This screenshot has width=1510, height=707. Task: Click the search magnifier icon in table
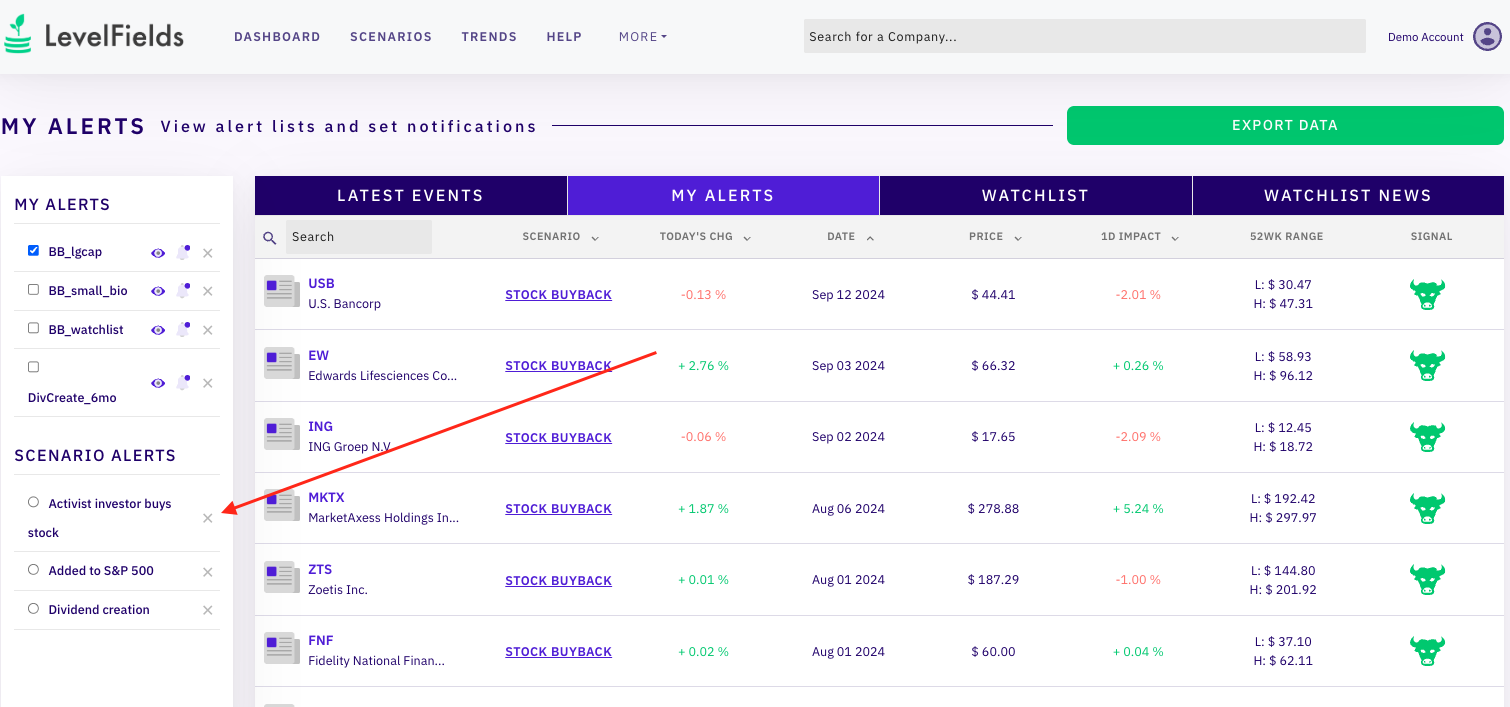[269, 238]
